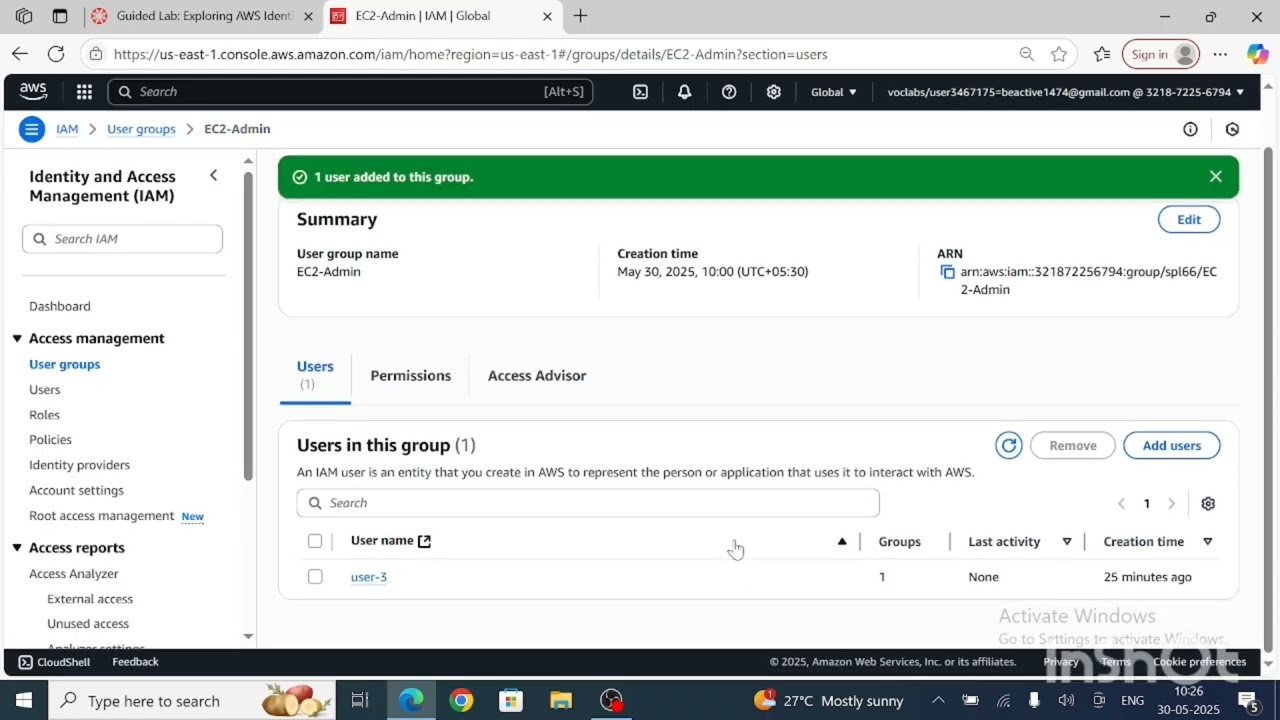This screenshot has height=720, width=1280.
Task: Open the info panel icon
Action: pyautogui.click(x=1190, y=129)
